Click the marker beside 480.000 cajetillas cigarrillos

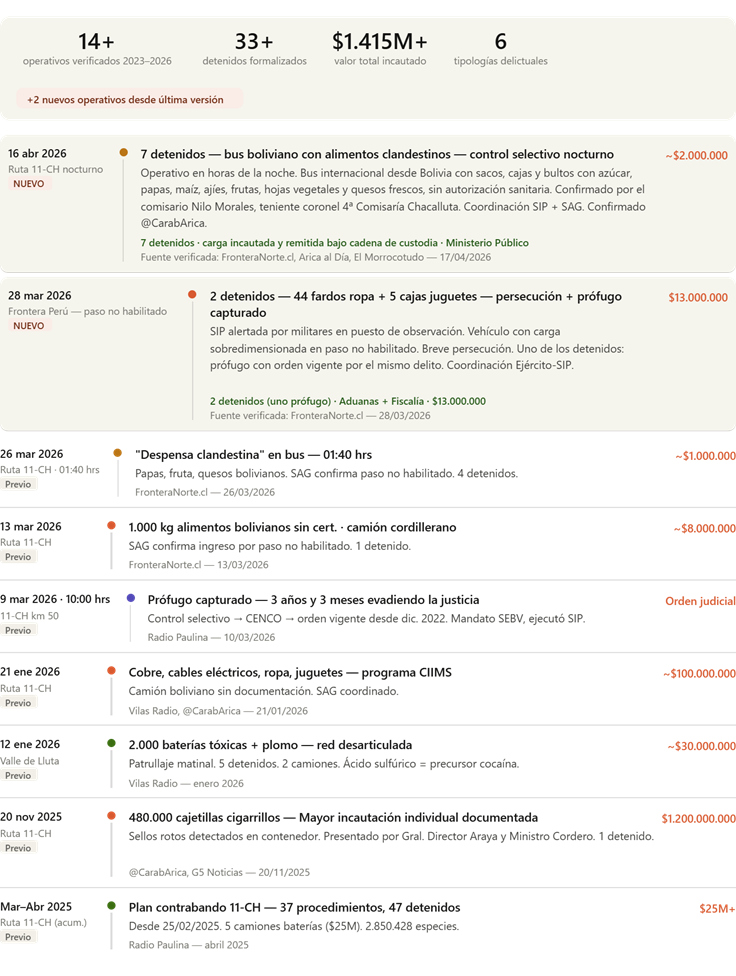point(111,816)
